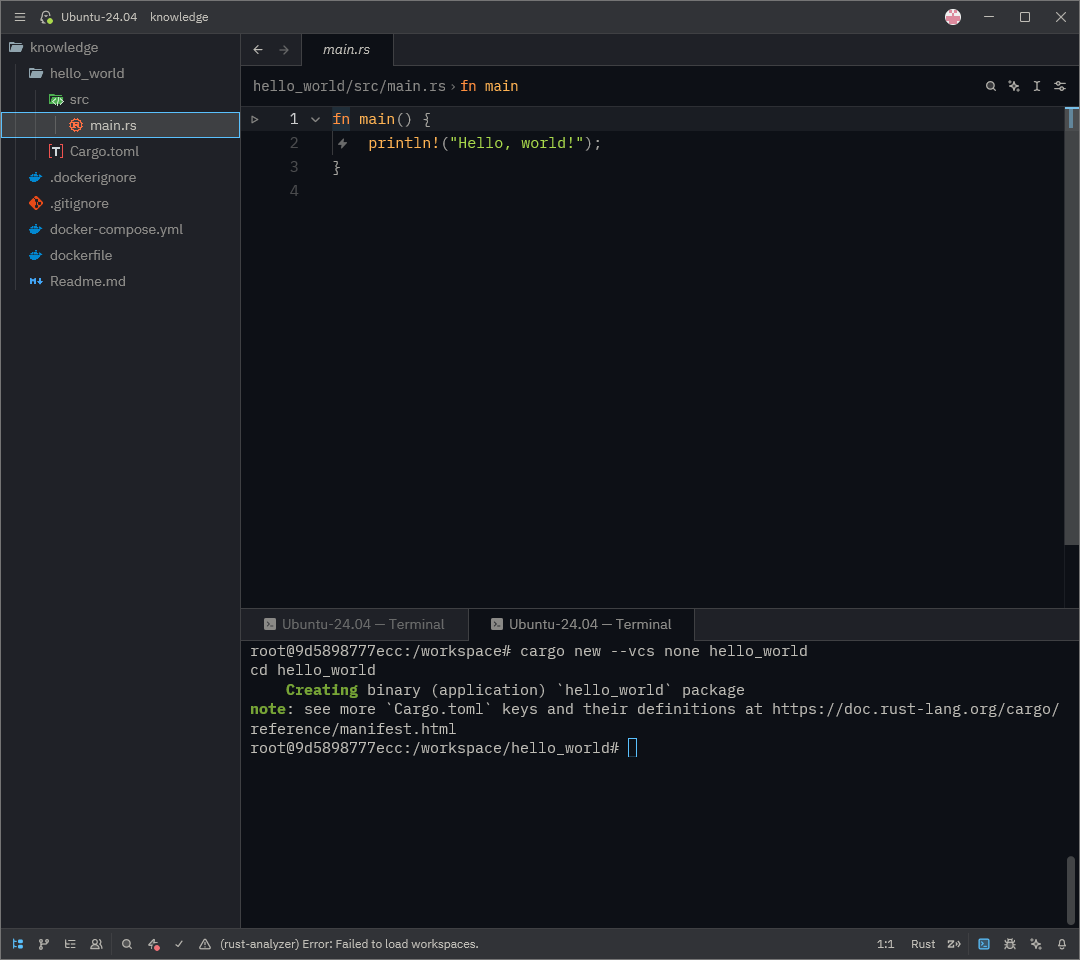1080x960 pixels.
Task: Open editor controls sliders icon
Action: [1060, 86]
